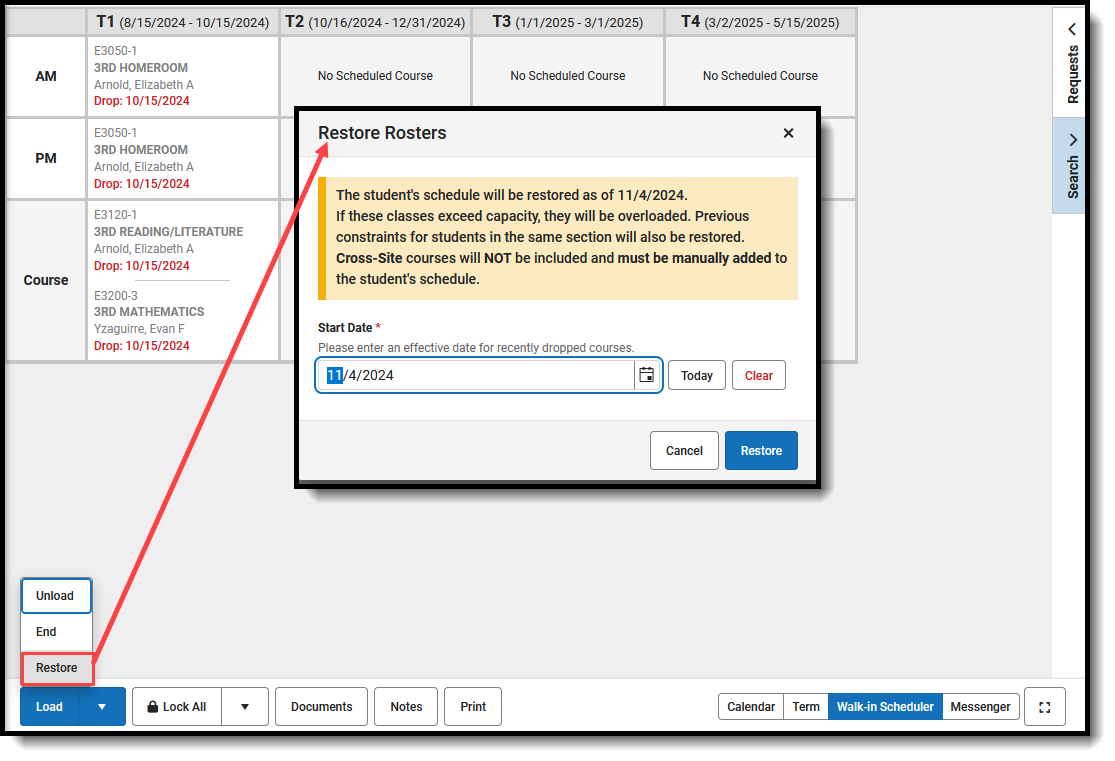The height and width of the screenshot is (761, 1115).
Task: Click the Course row header
Action: pyautogui.click(x=46, y=280)
